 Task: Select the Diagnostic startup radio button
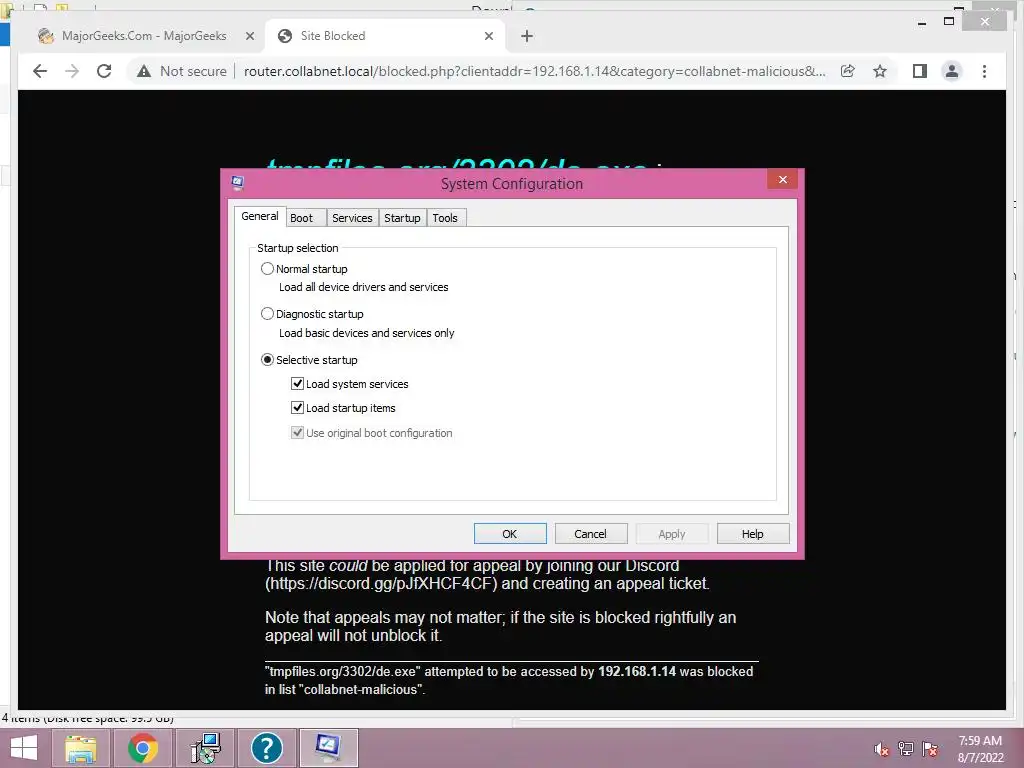[267, 314]
